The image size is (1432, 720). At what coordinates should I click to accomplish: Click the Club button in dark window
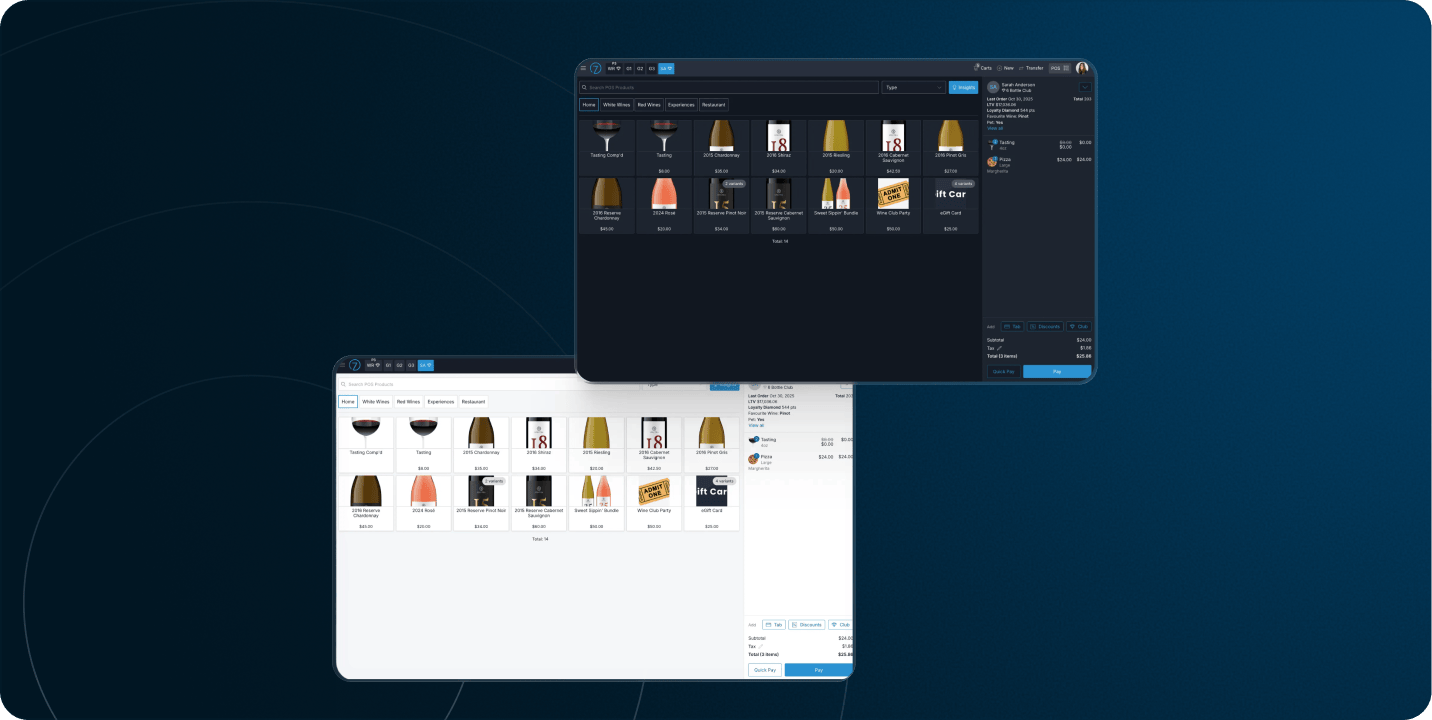pyautogui.click(x=1078, y=326)
